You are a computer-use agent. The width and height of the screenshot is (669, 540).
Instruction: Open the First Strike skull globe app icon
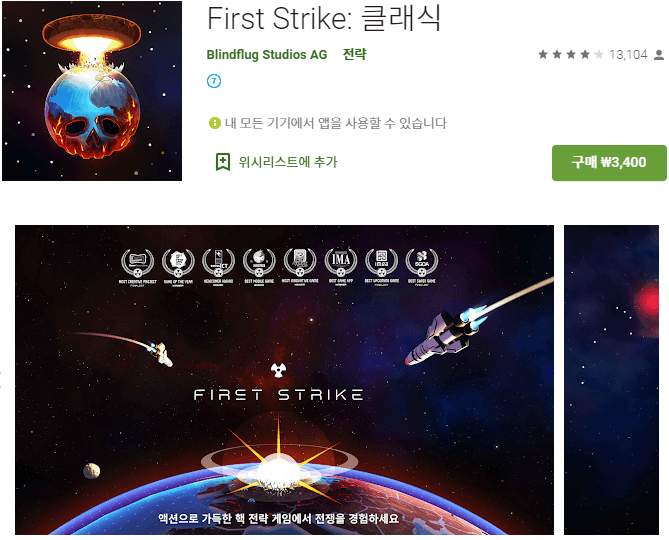(92, 91)
